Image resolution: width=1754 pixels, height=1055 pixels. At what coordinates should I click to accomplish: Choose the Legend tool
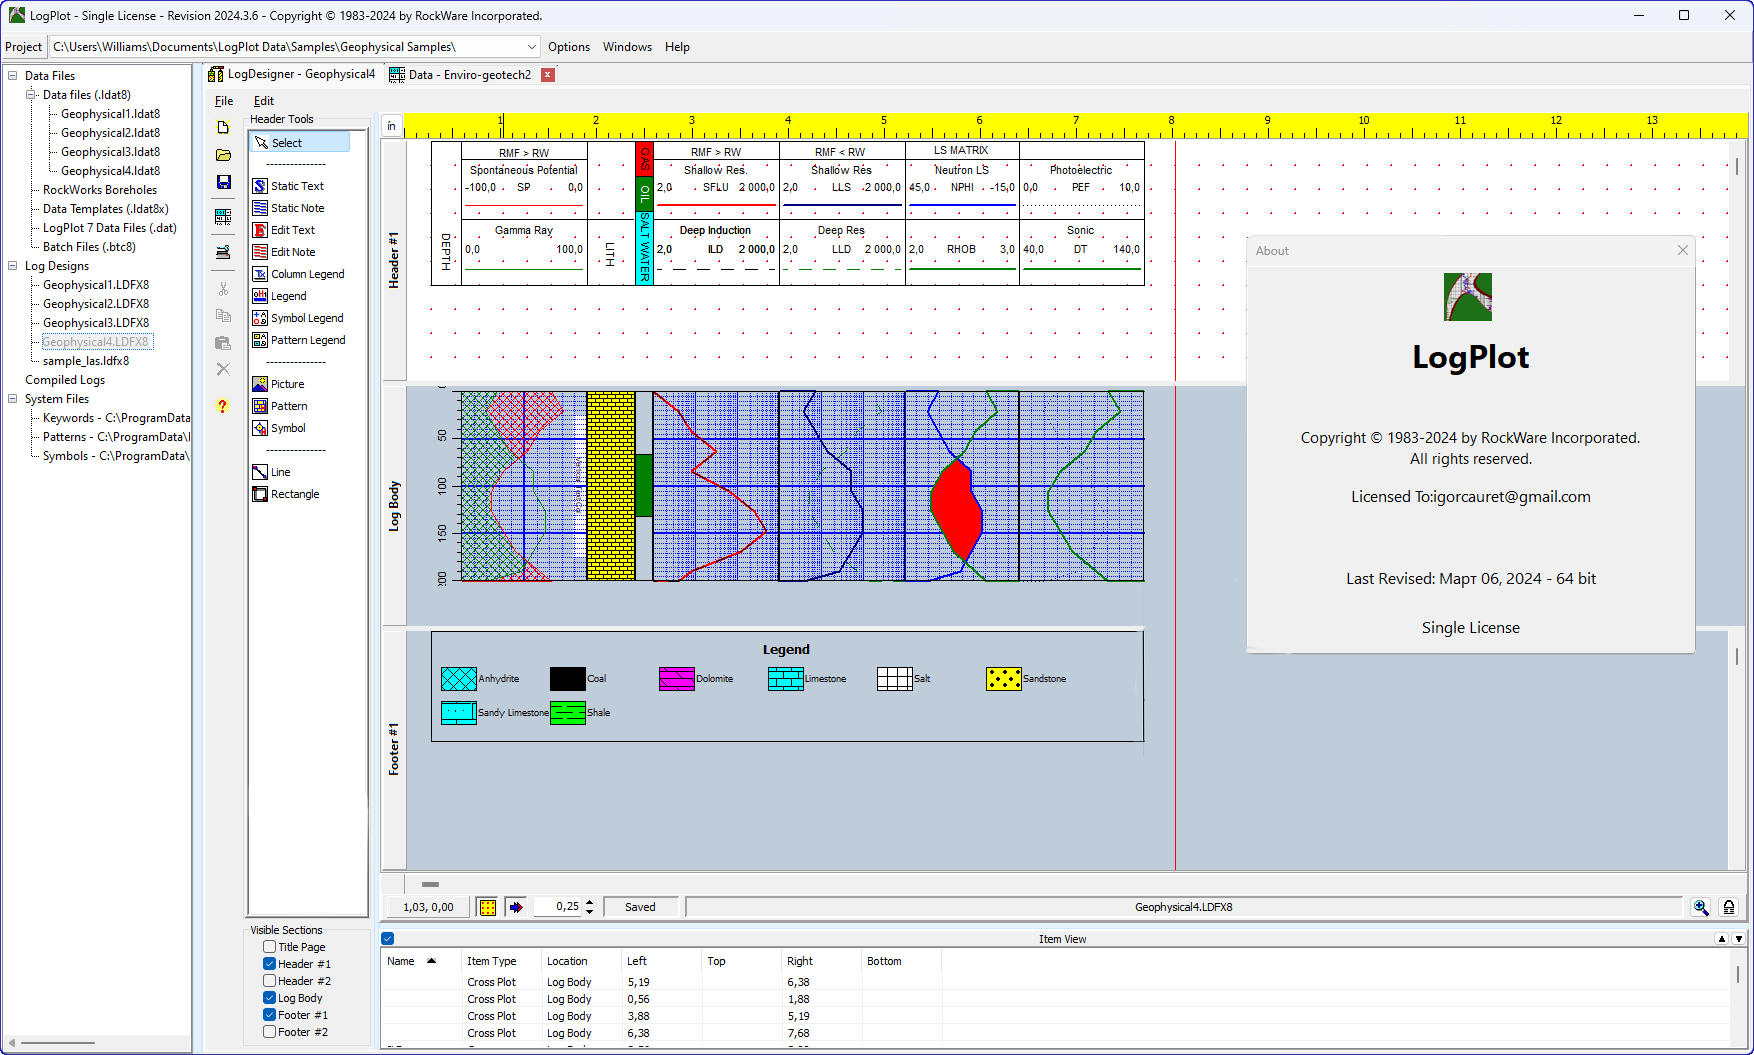click(280, 296)
